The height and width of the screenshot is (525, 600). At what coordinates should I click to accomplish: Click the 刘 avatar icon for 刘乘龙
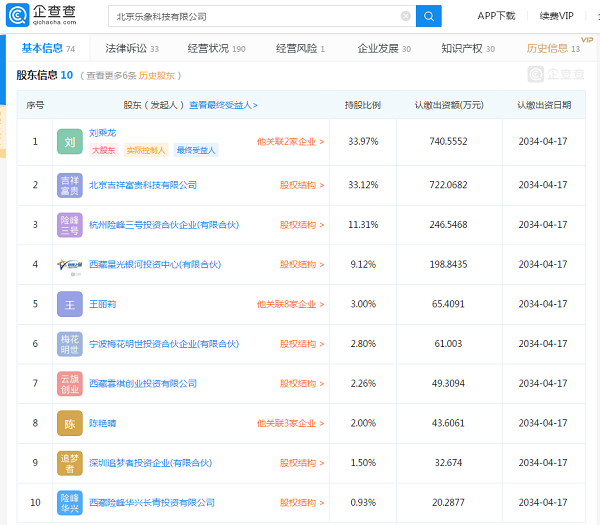pos(70,142)
